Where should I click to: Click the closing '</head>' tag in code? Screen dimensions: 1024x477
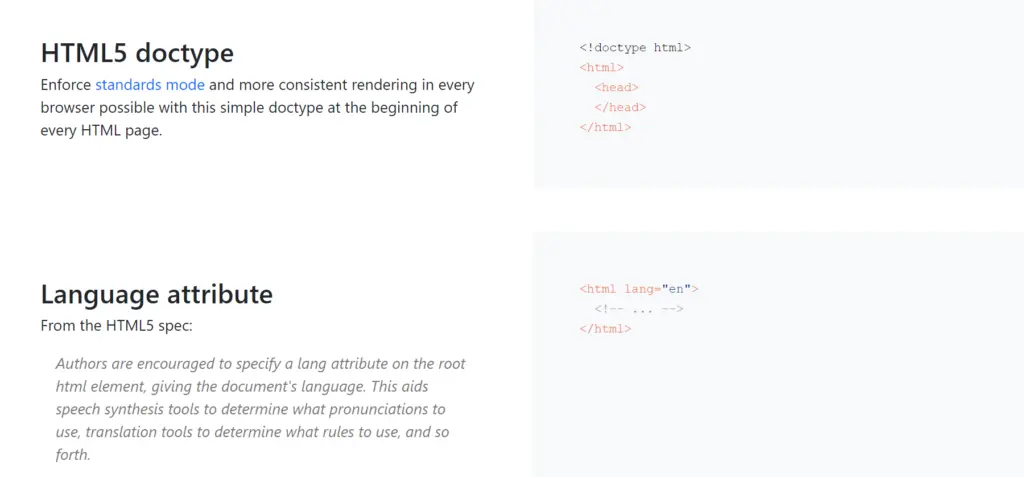[620, 107]
